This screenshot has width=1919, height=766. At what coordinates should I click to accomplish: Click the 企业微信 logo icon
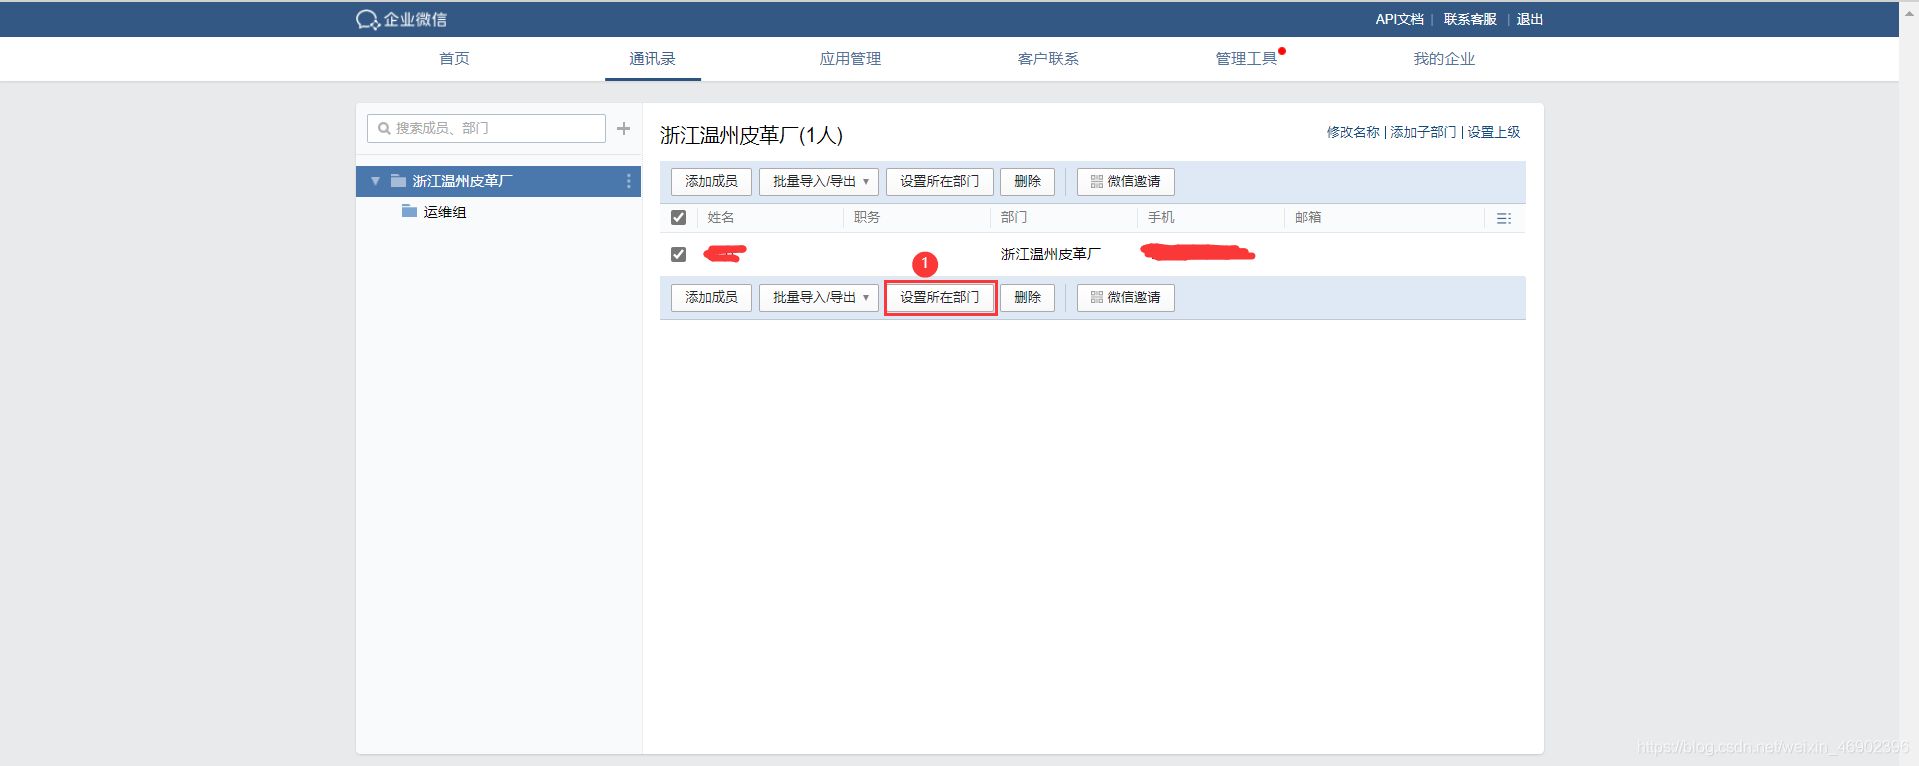[x=367, y=20]
